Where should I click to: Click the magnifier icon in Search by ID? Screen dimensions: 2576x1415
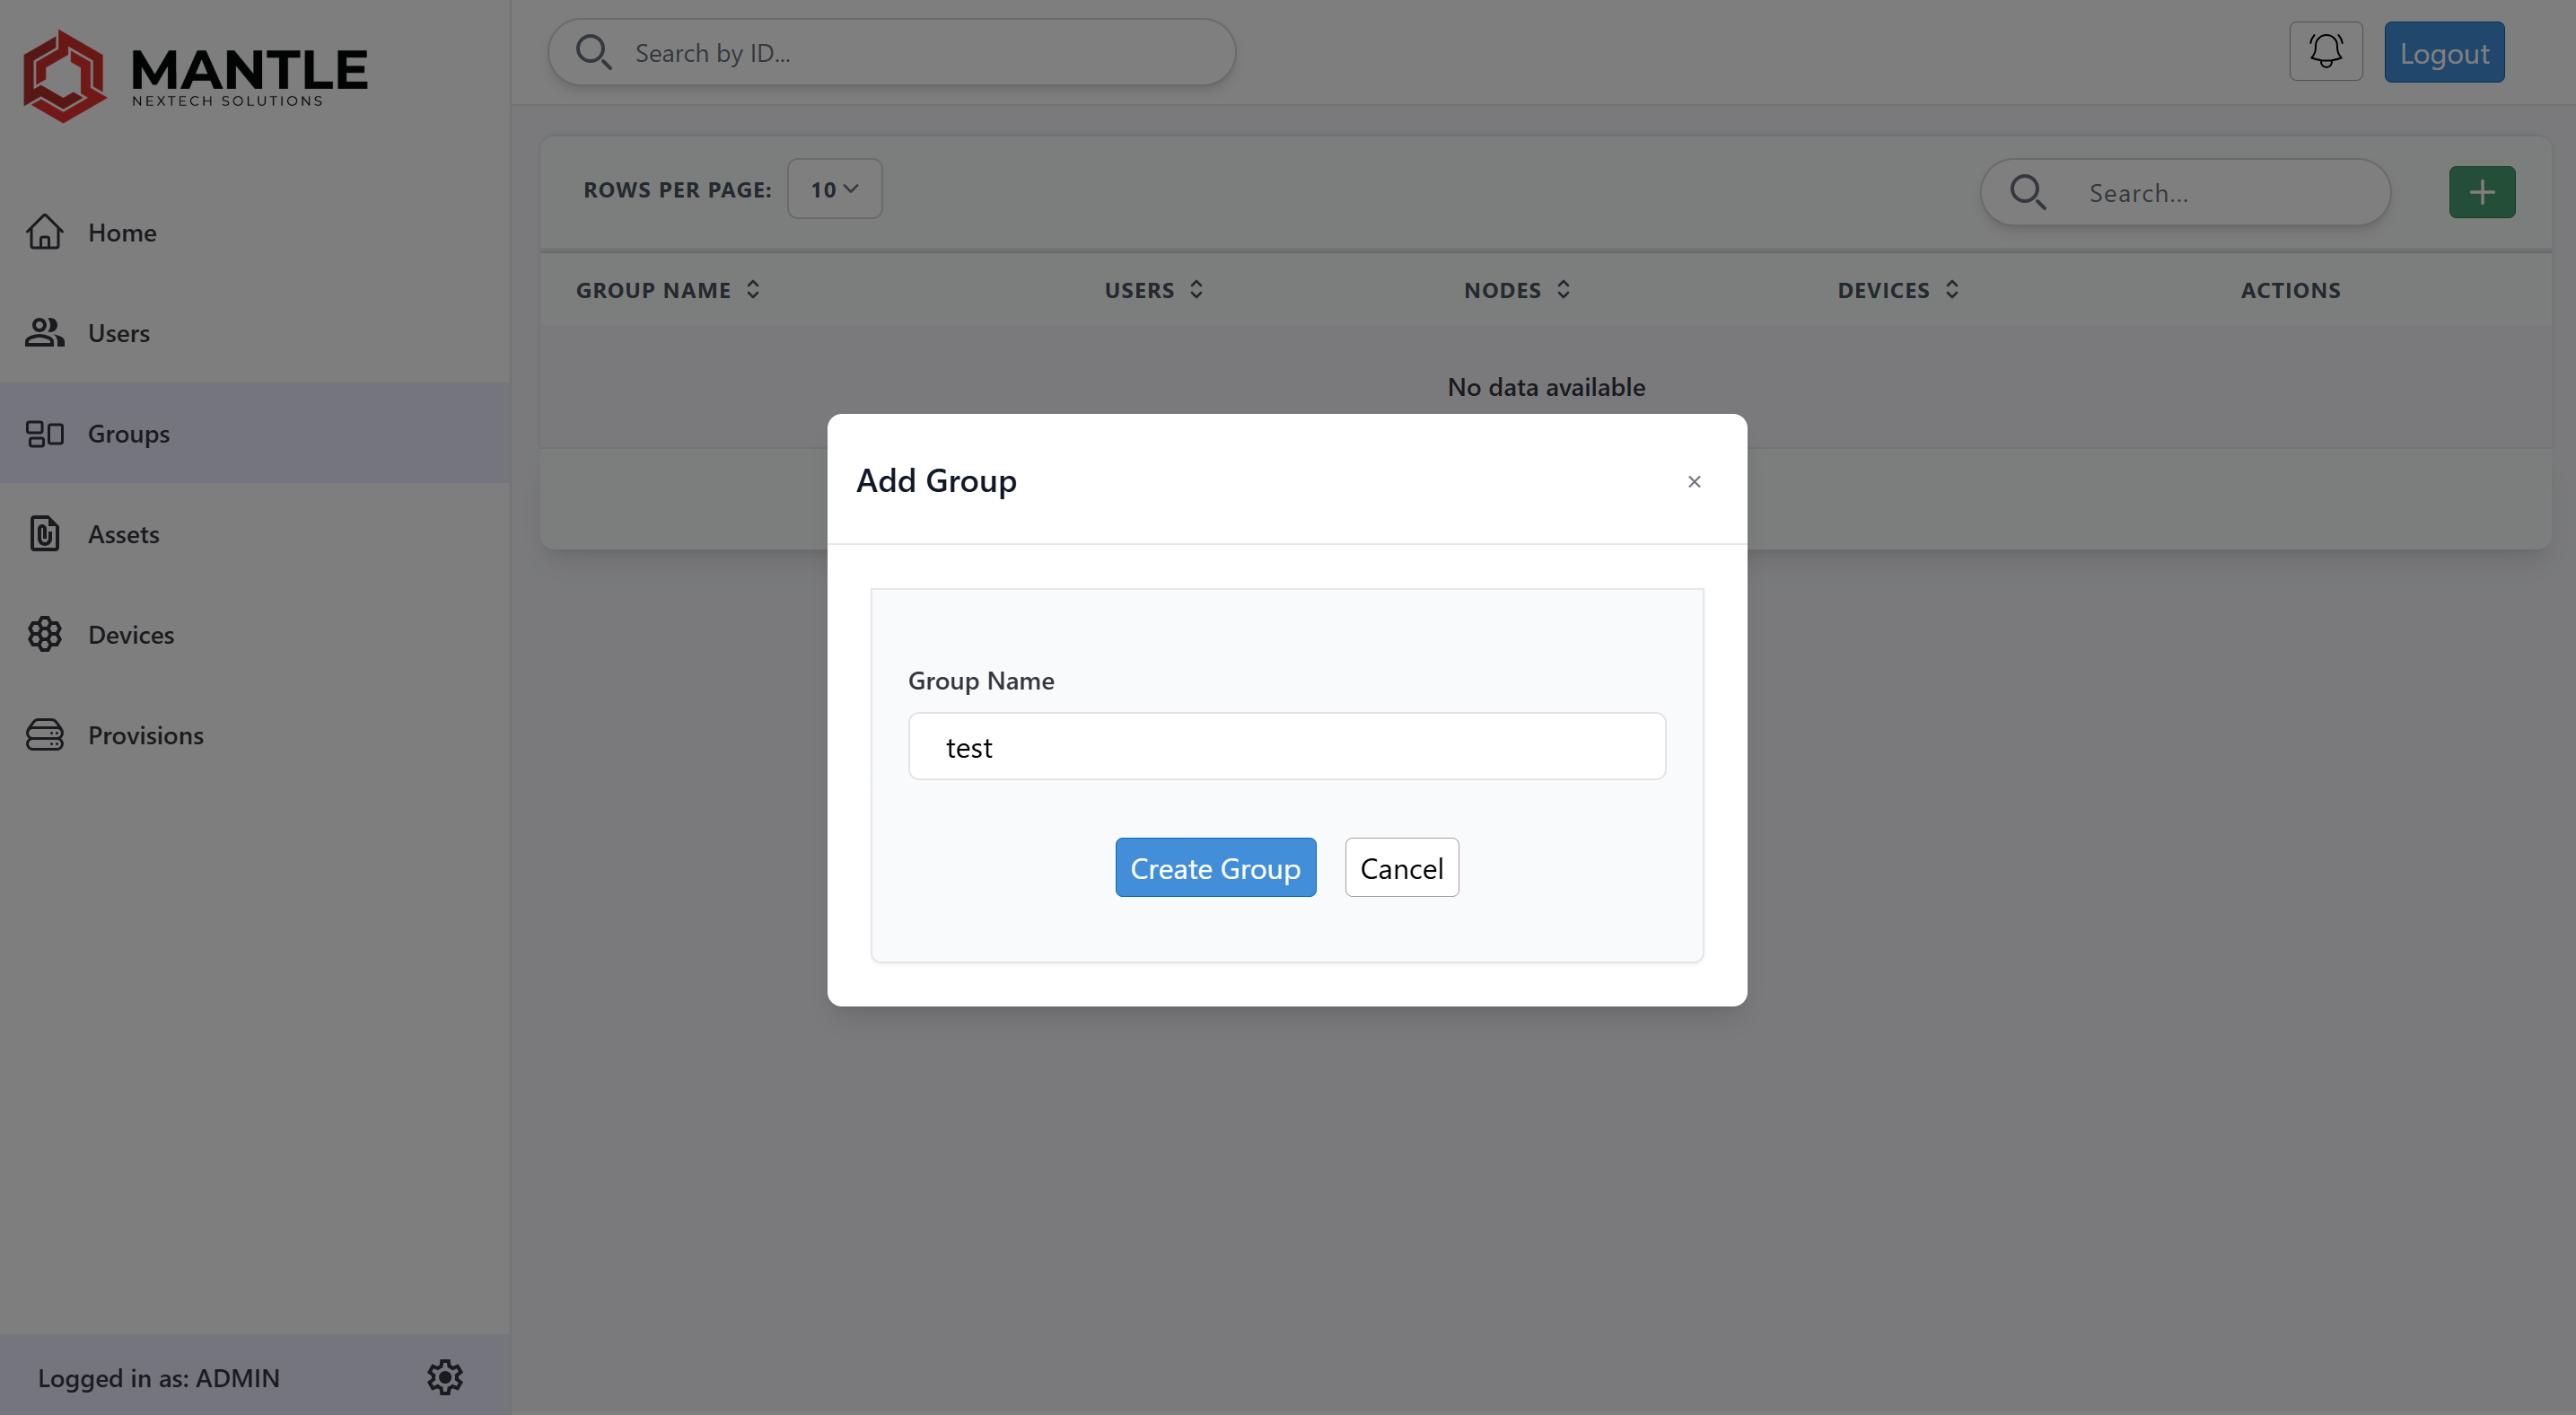tap(593, 52)
